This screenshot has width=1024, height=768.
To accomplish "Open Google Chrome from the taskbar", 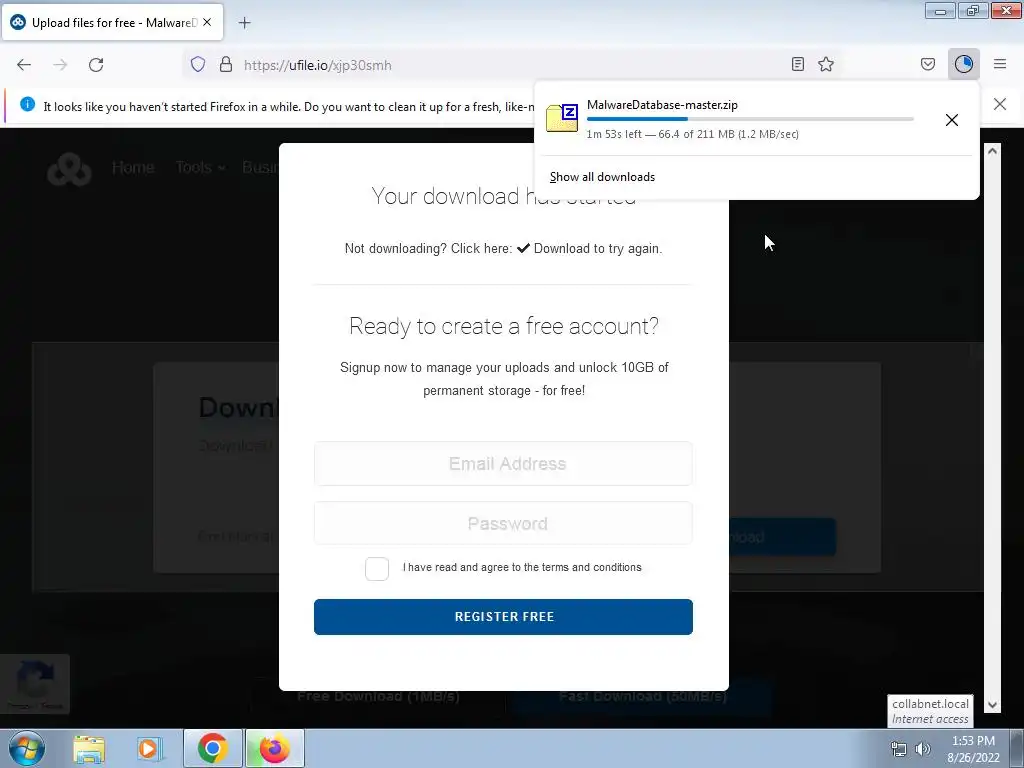I will (x=212, y=748).
